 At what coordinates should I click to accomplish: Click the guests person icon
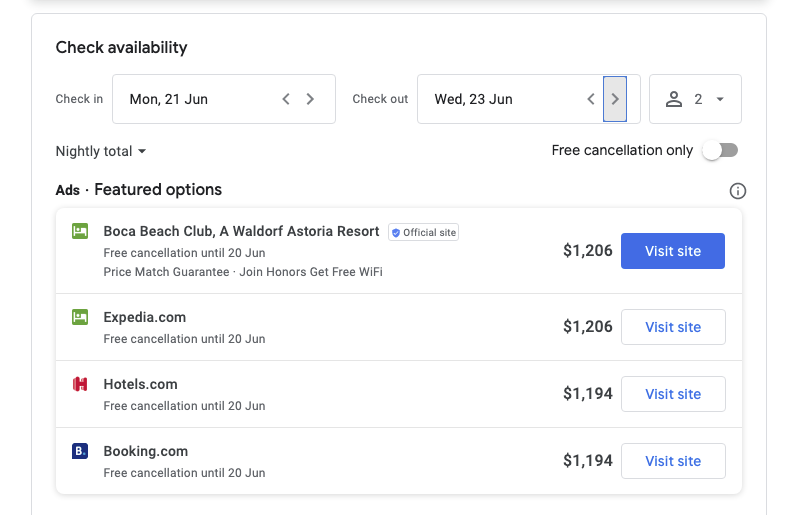674,99
